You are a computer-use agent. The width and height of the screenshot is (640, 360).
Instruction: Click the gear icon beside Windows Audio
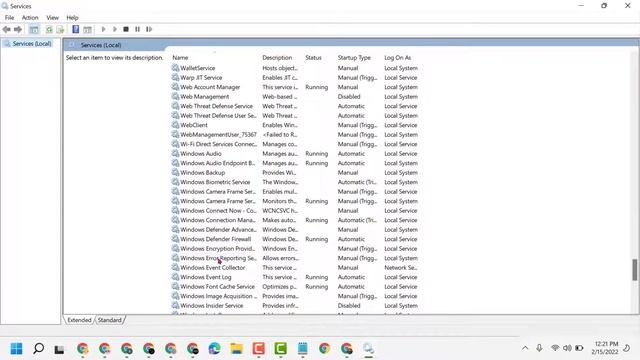(x=175, y=153)
